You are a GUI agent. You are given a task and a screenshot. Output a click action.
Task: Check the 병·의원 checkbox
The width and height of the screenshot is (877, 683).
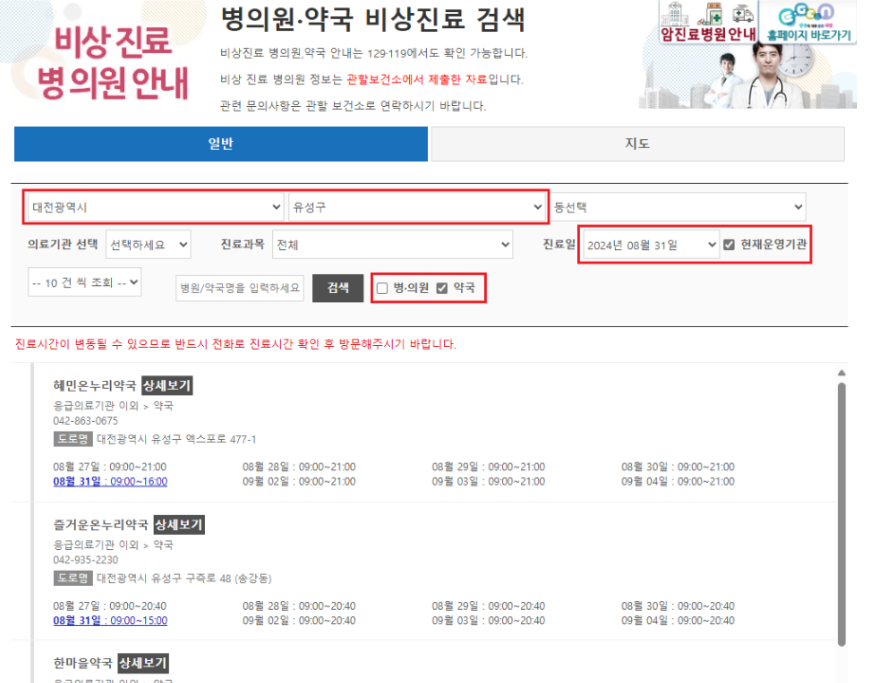coord(382,288)
